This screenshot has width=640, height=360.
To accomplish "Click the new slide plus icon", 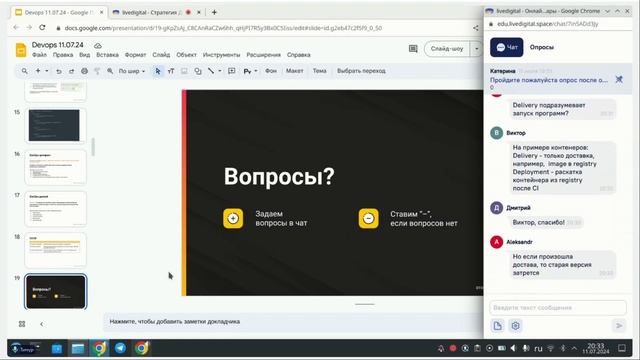I will pos(38,71).
